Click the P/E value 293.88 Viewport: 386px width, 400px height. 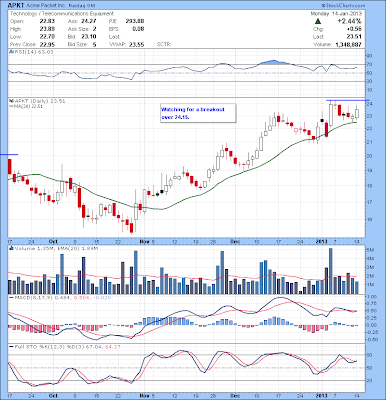(x=135, y=21)
